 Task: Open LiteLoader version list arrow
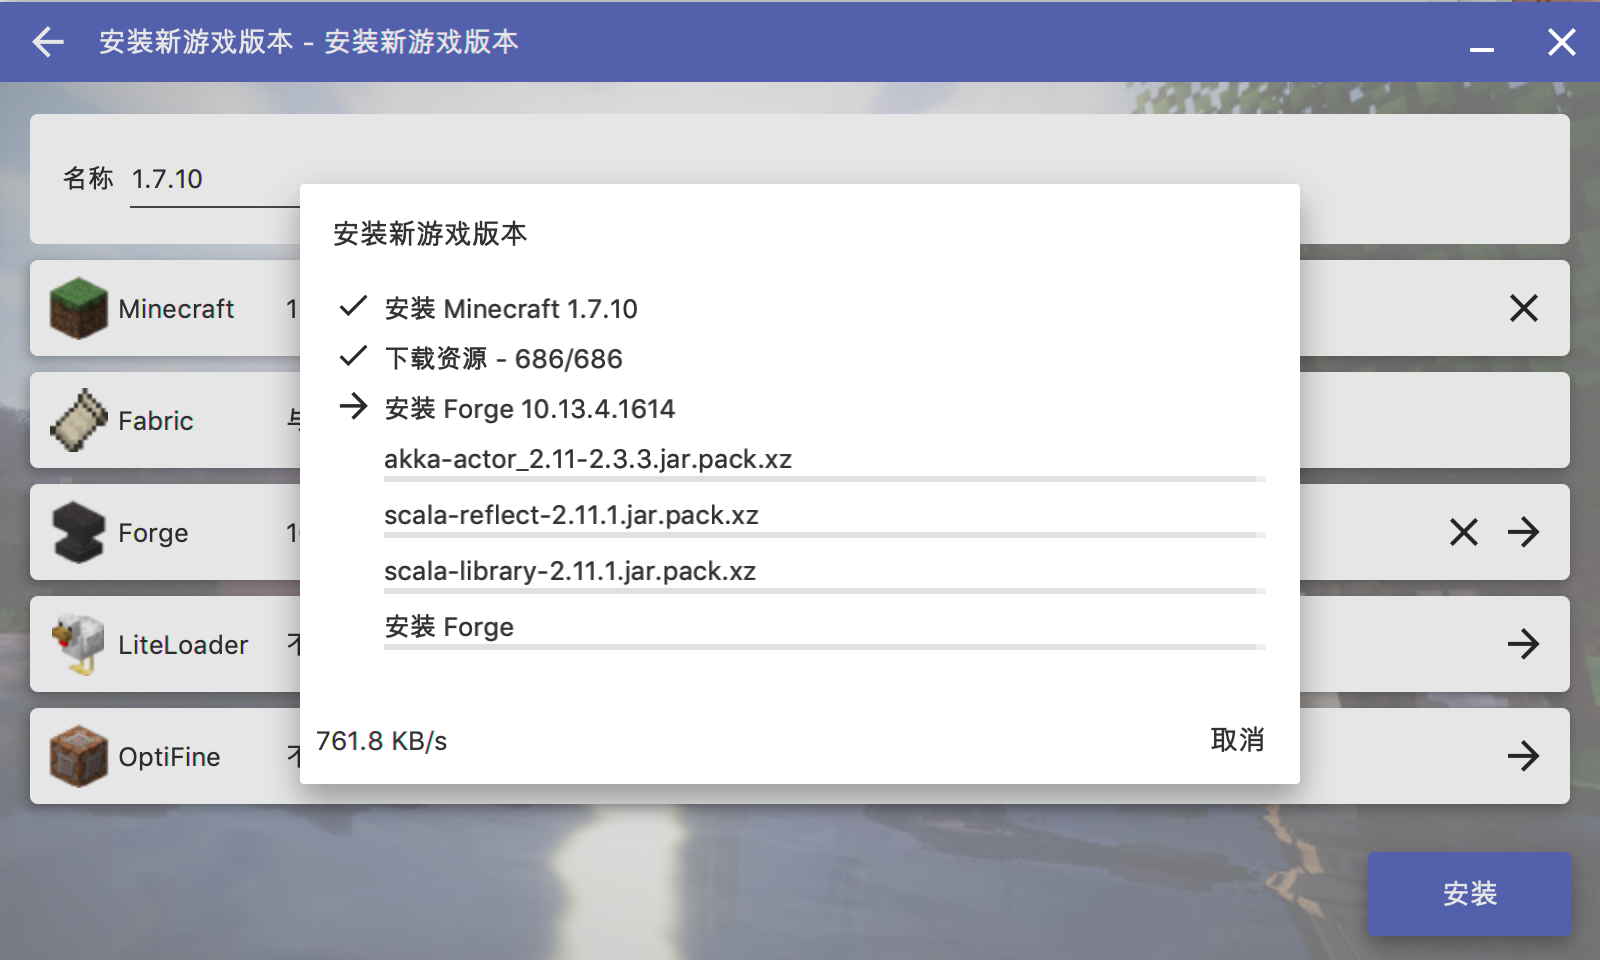(x=1524, y=644)
